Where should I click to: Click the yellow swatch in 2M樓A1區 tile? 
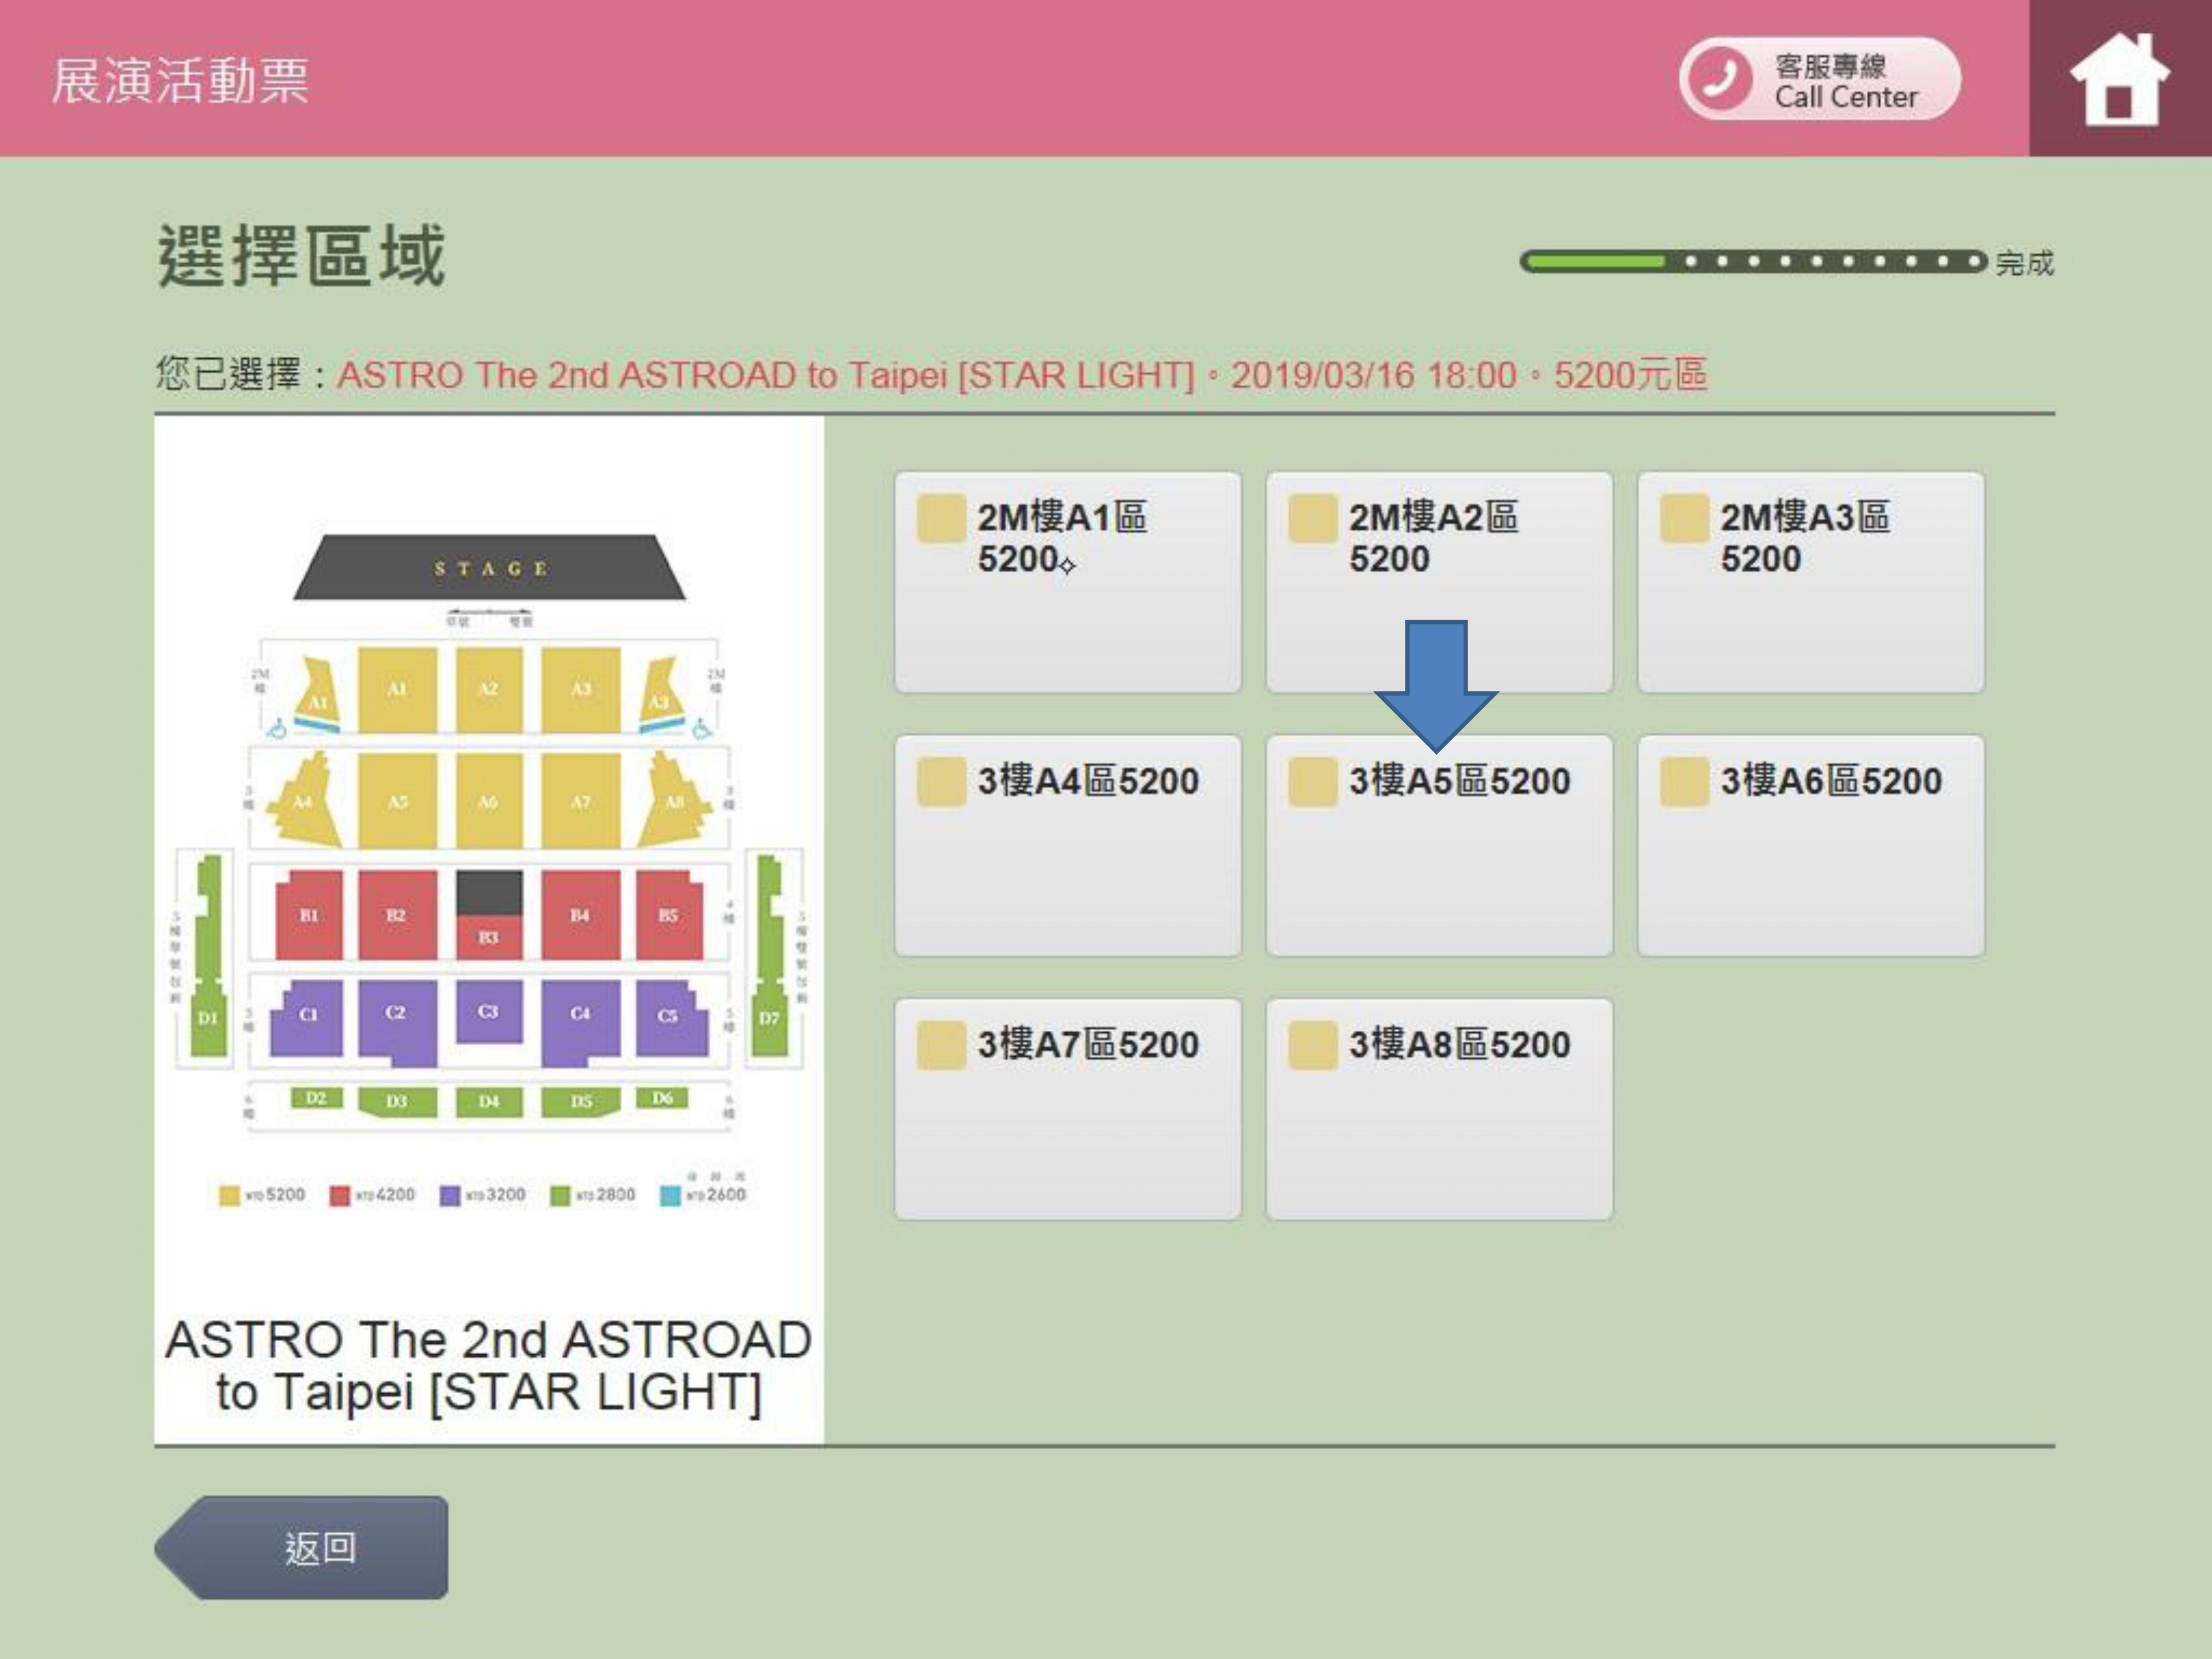941,518
